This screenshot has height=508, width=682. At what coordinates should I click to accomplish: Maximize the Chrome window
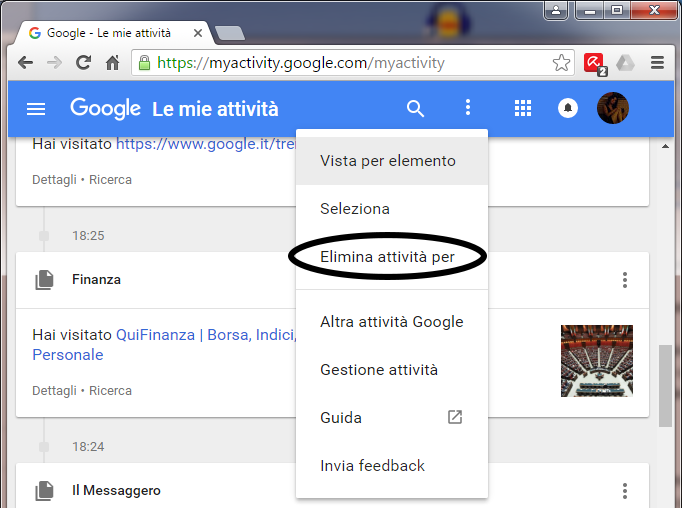coord(616,10)
